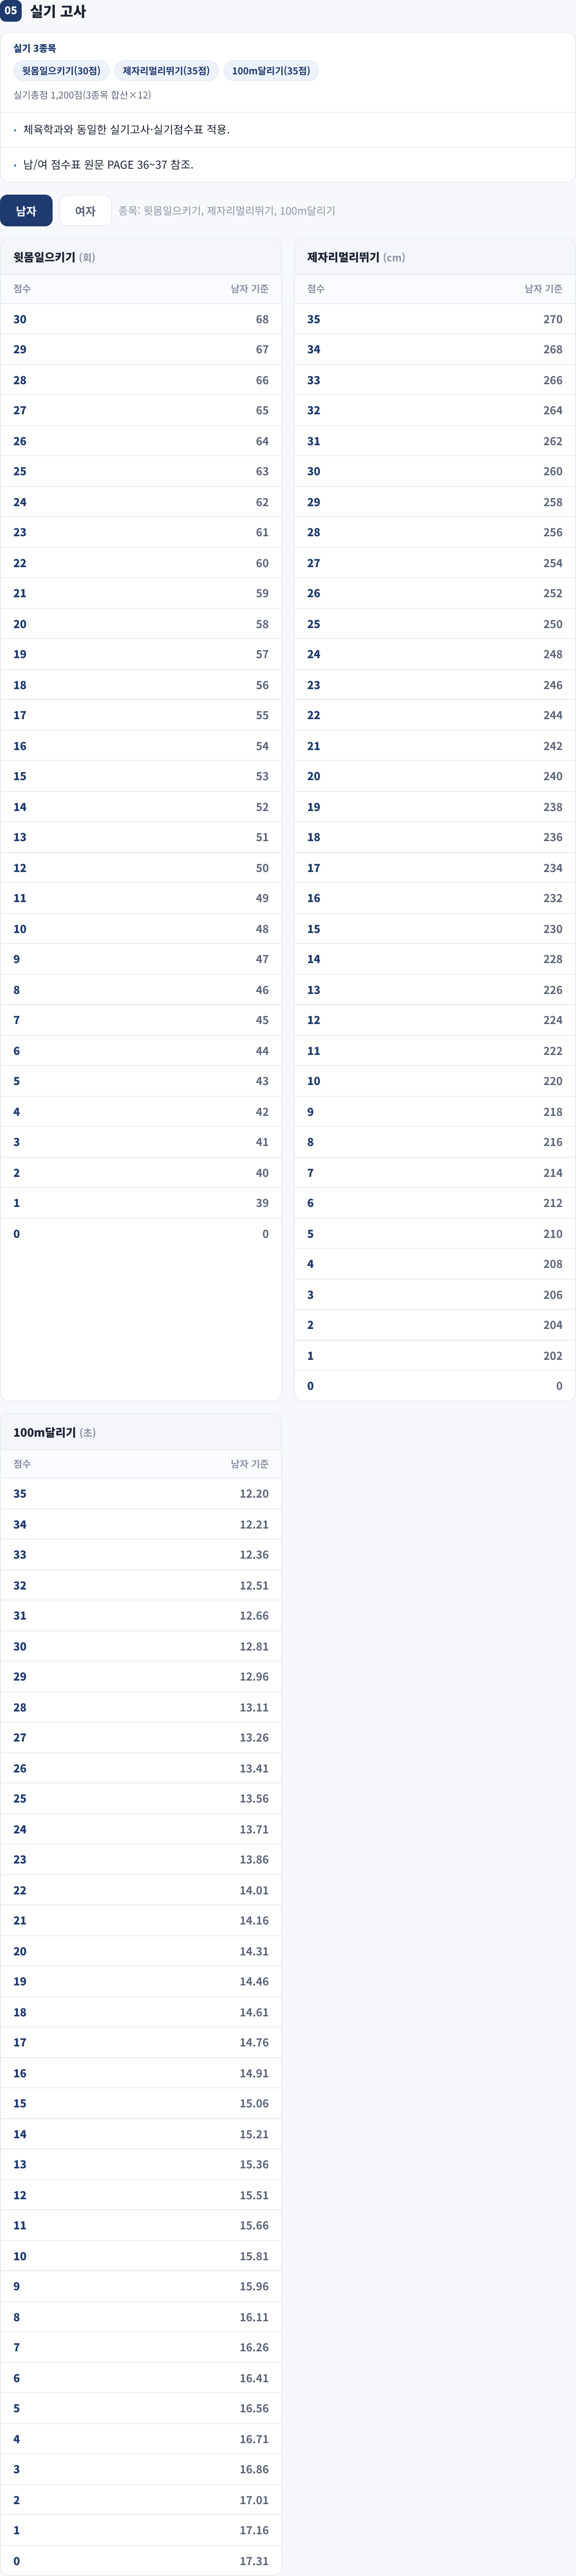Click the 제자리멀리뛰기(35점) chip
This screenshot has height=2576, width=576.
(x=166, y=71)
